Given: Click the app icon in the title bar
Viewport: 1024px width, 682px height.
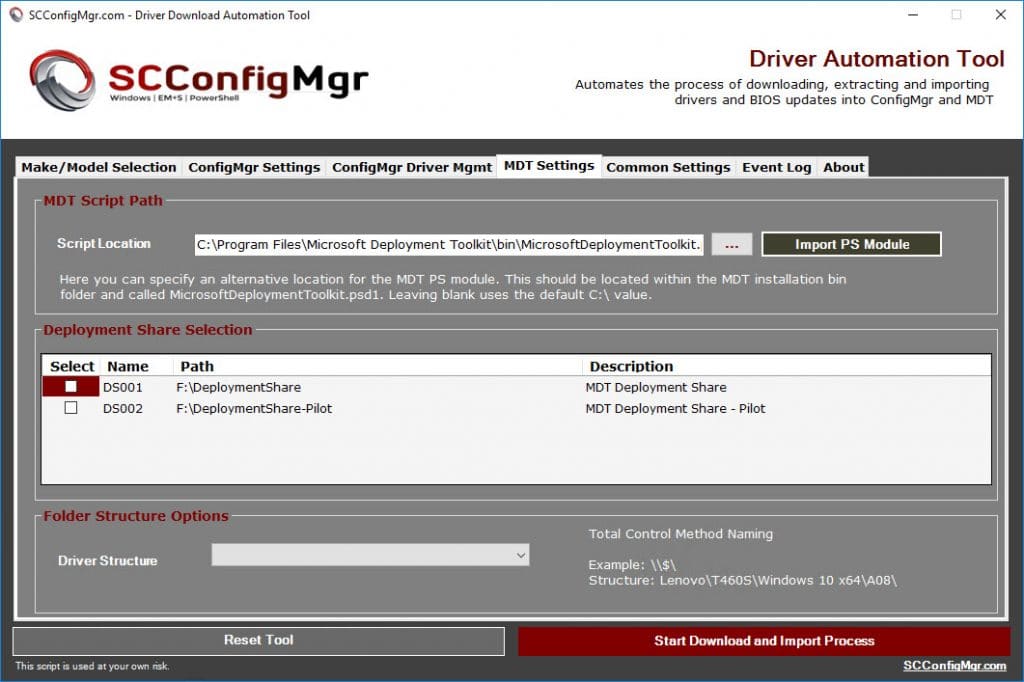Looking at the screenshot, I should tap(16, 15).
